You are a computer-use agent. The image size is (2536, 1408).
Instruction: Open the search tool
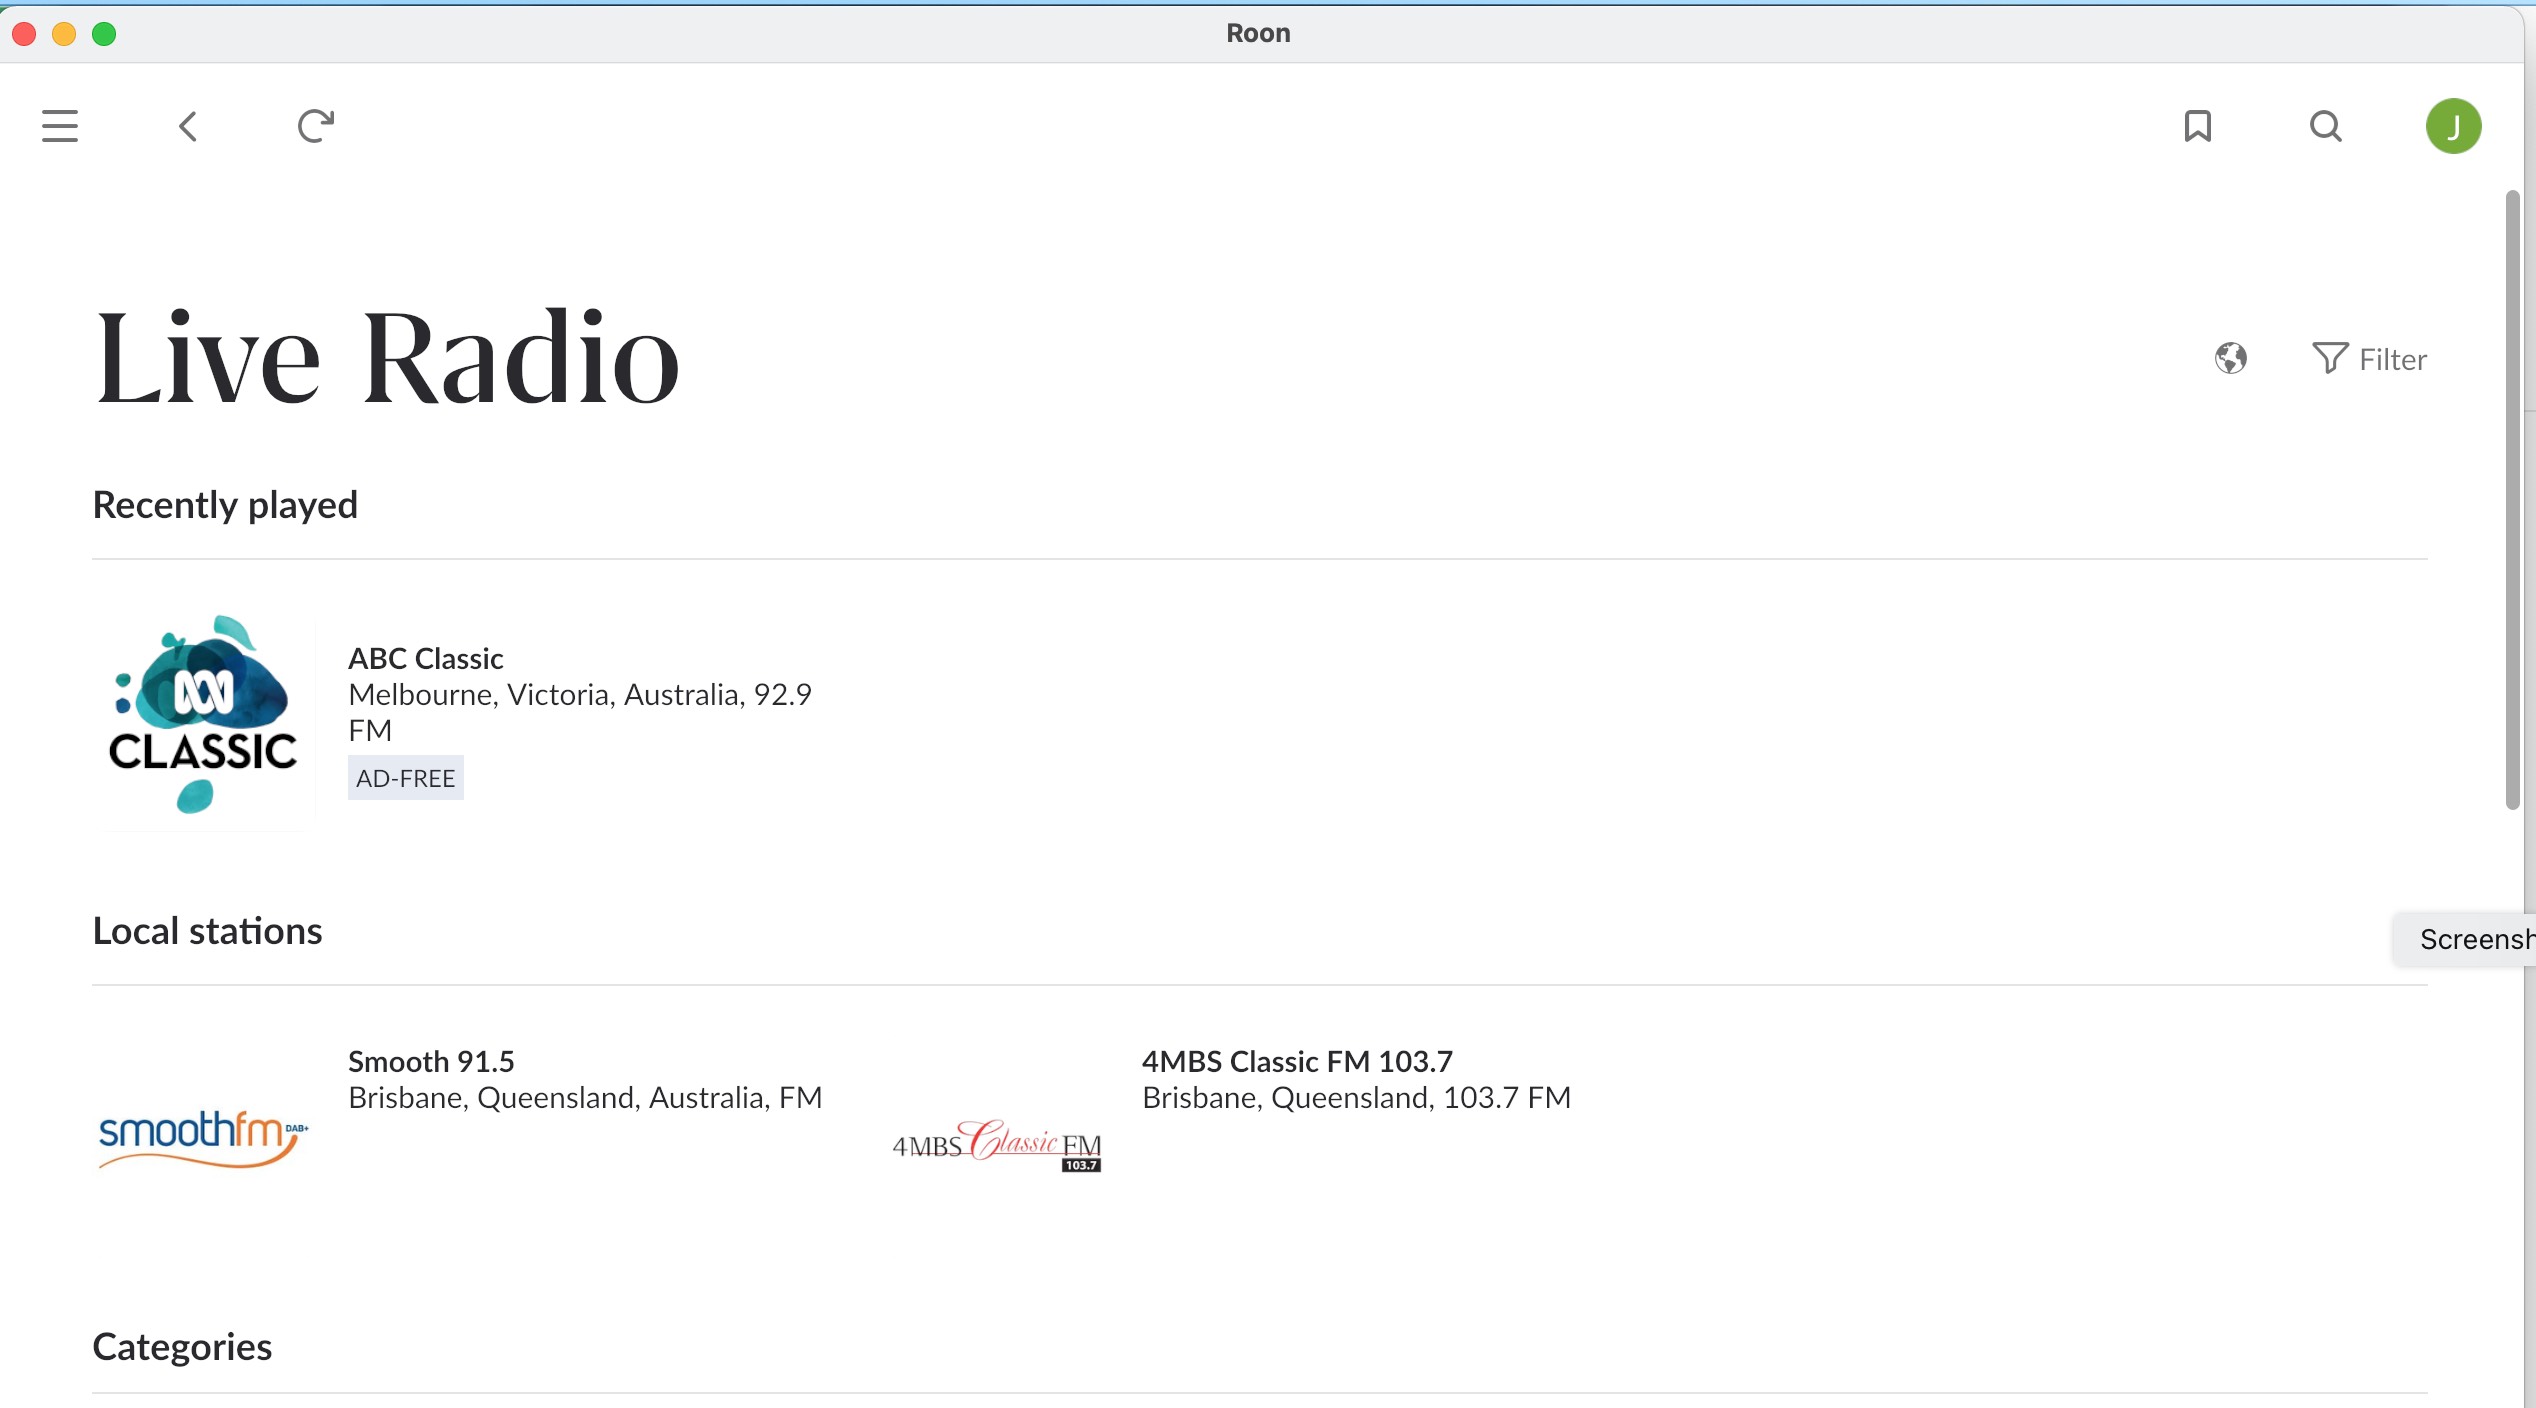tap(2326, 128)
